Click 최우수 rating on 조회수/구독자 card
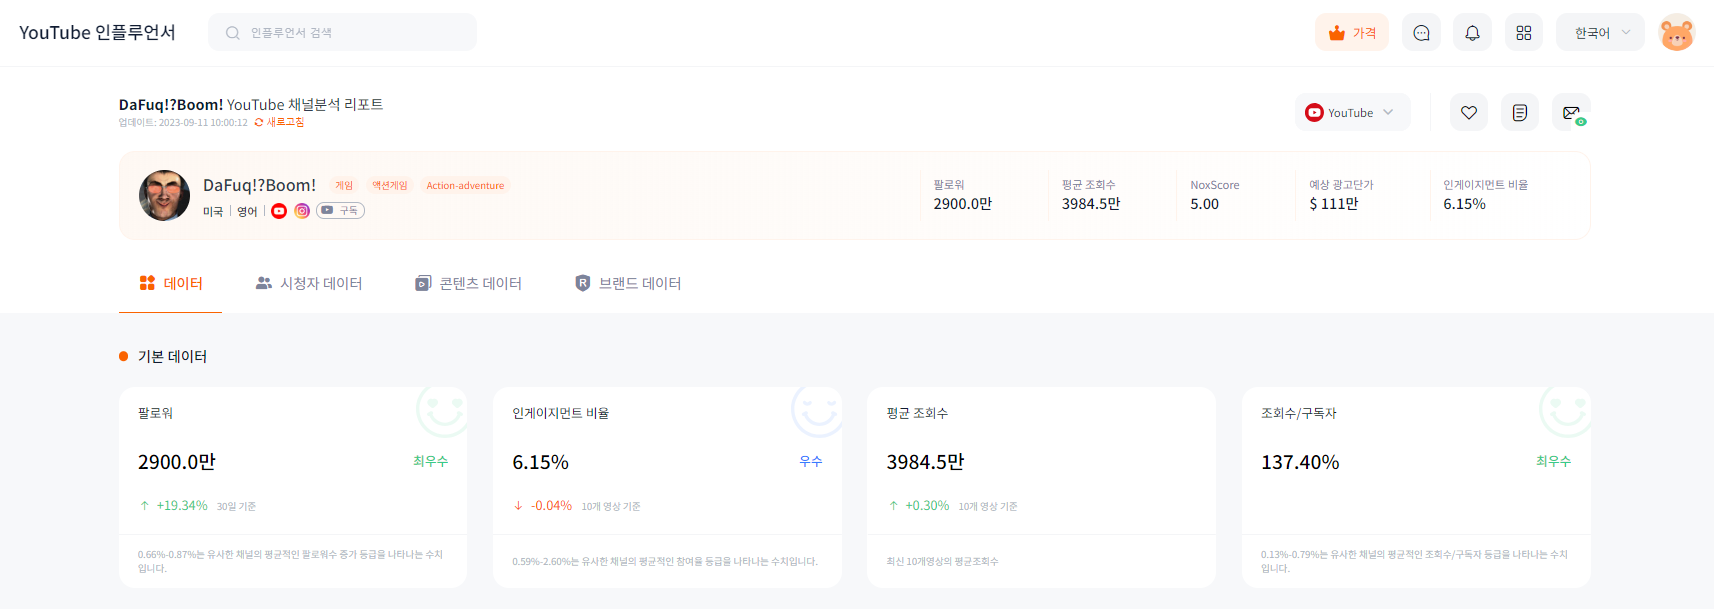Image resolution: width=1714 pixels, height=609 pixels. [x=1553, y=461]
